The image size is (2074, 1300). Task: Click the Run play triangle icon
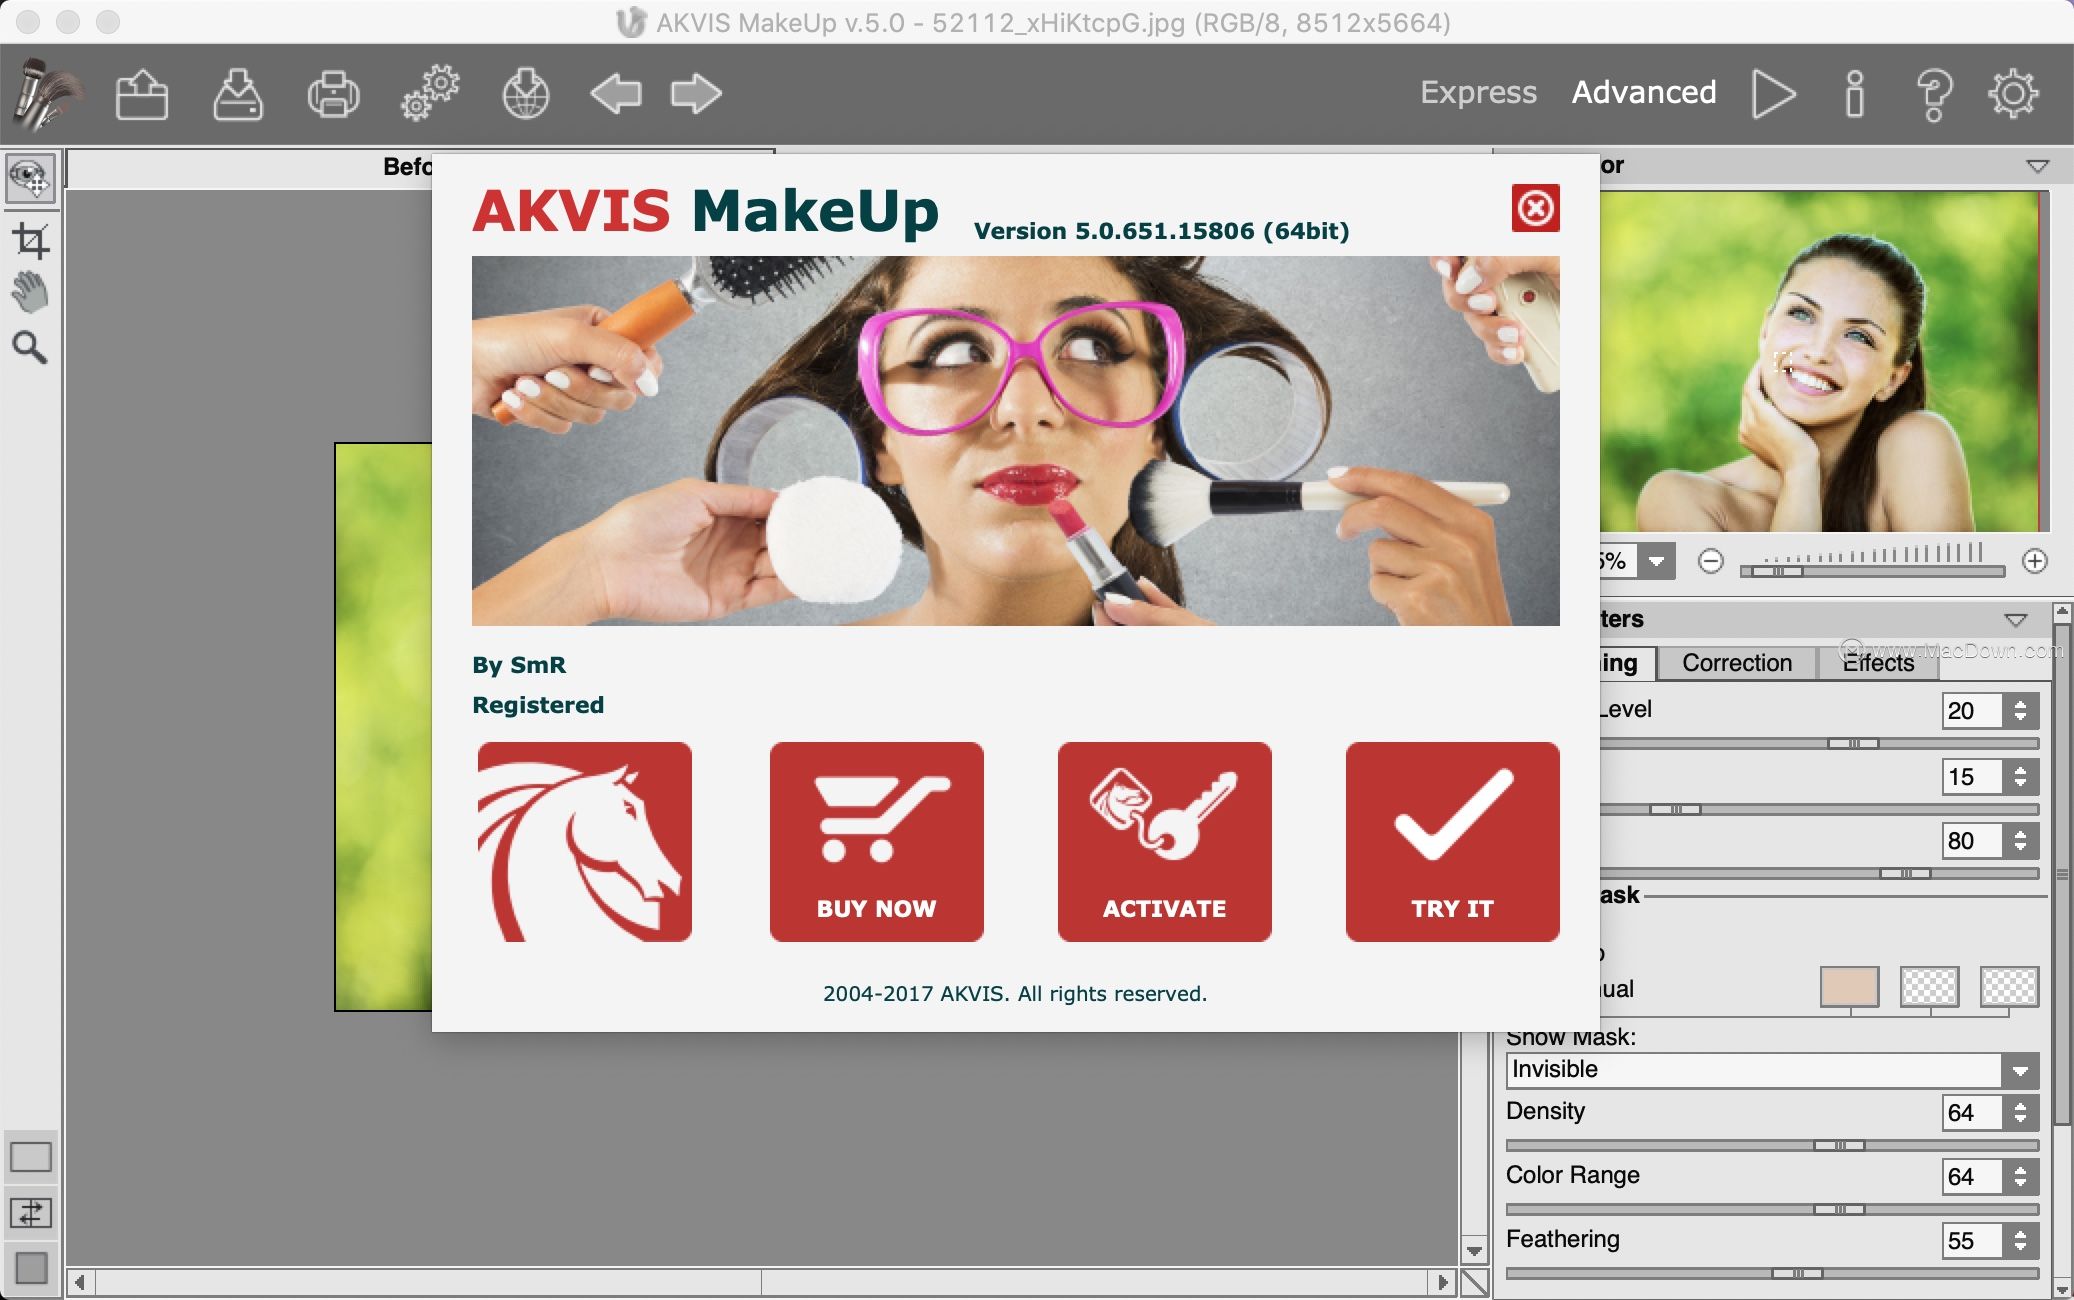(1774, 94)
